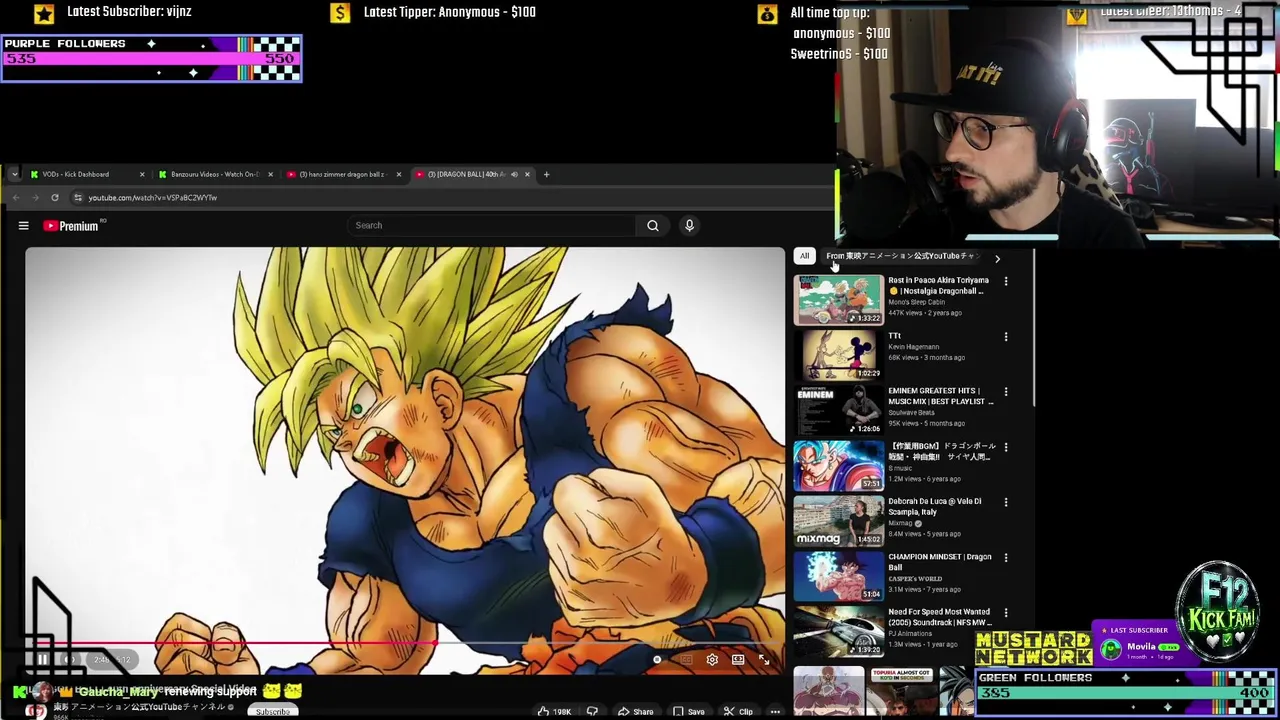The height and width of the screenshot is (720, 1280).
Task: Open Mono's Sleep Cabin channel
Action: 916,302
